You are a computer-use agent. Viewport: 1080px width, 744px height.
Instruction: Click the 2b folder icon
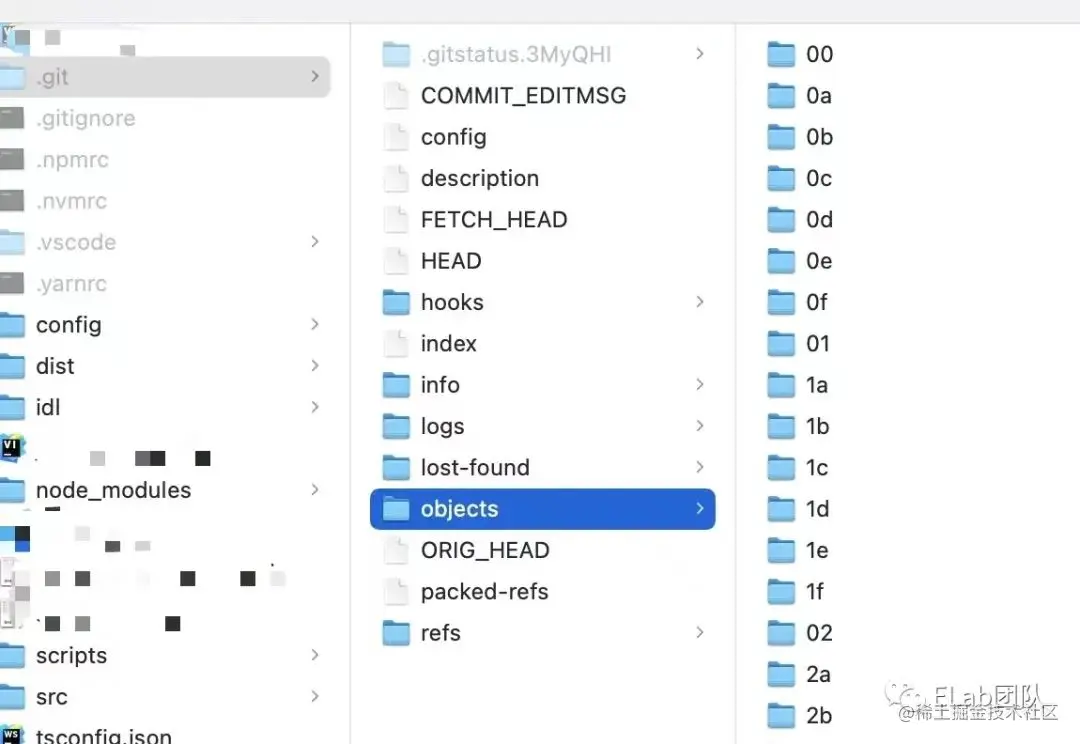pos(781,716)
